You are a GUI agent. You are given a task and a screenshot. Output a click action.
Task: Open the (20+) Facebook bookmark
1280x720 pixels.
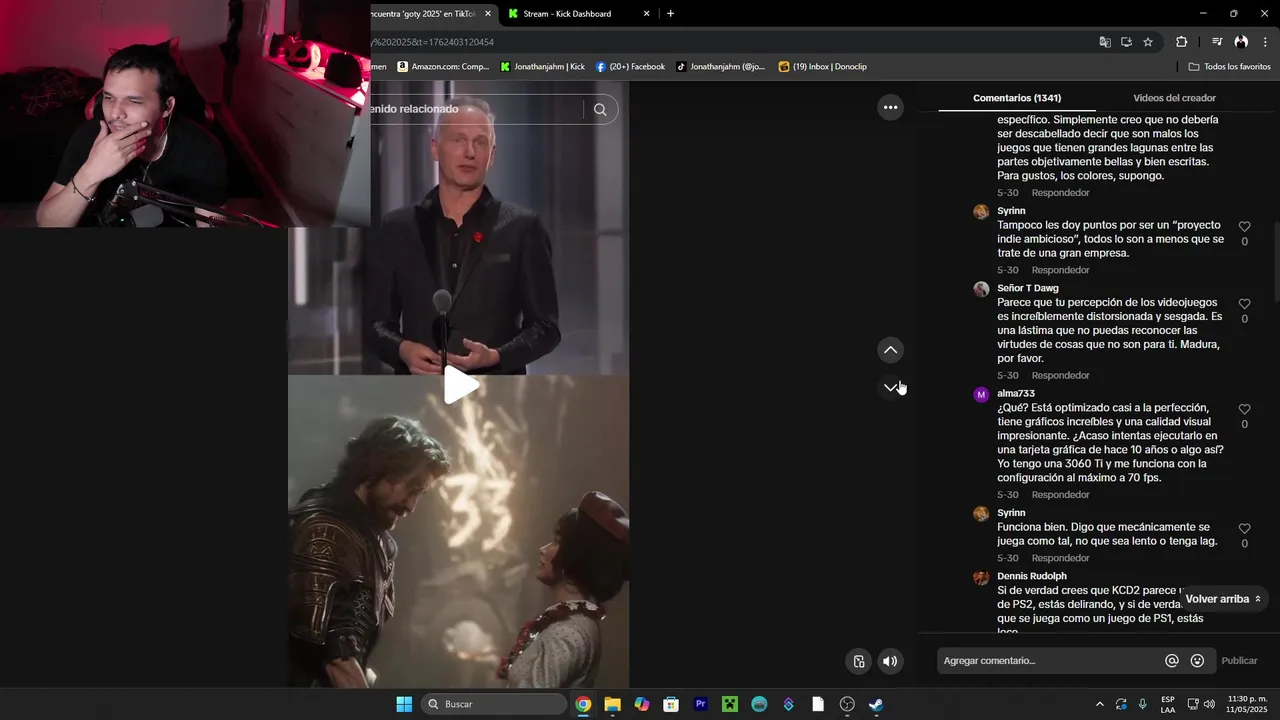click(630, 67)
